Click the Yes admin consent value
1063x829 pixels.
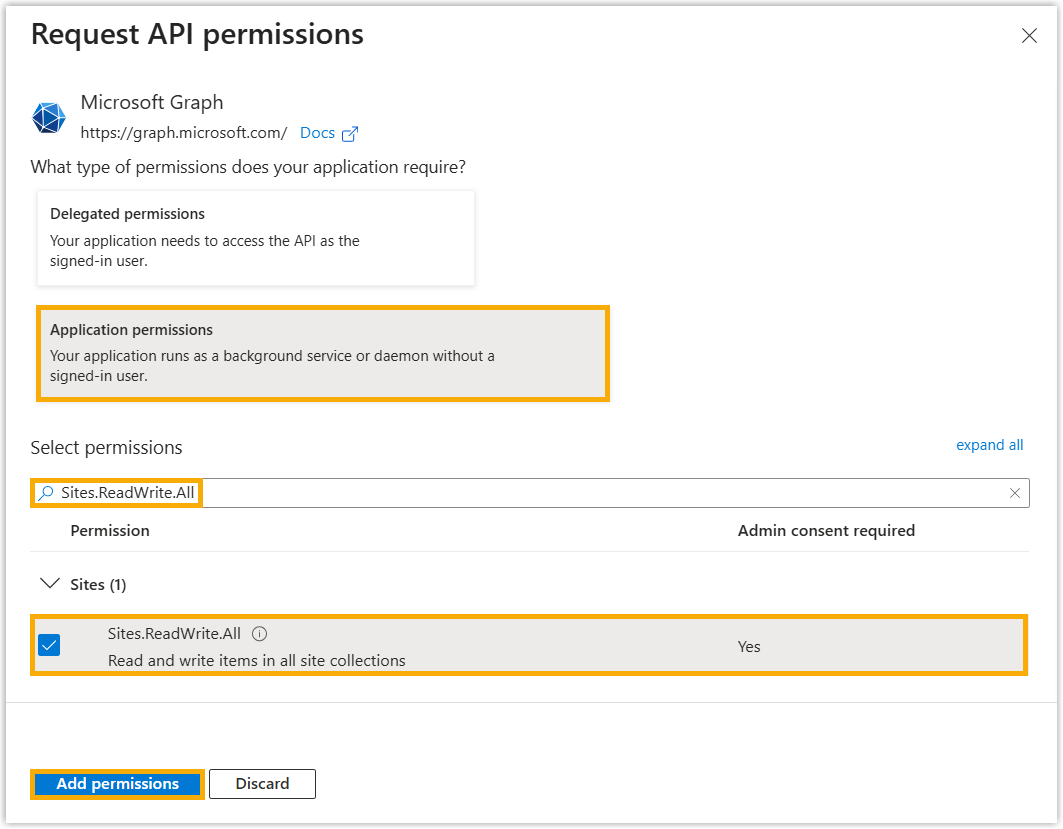pyautogui.click(x=749, y=647)
